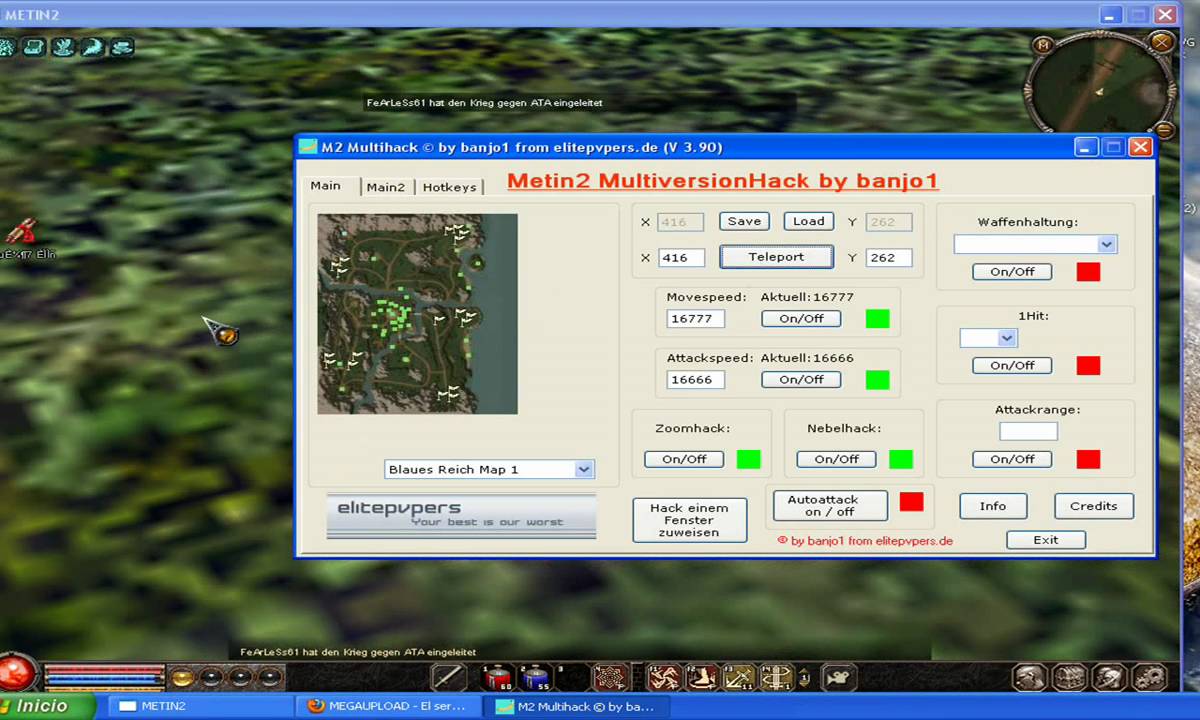The width and height of the screenshot is (1200, 720).
Task: Open the Hotkeys tab
Action: pos(449,187)
